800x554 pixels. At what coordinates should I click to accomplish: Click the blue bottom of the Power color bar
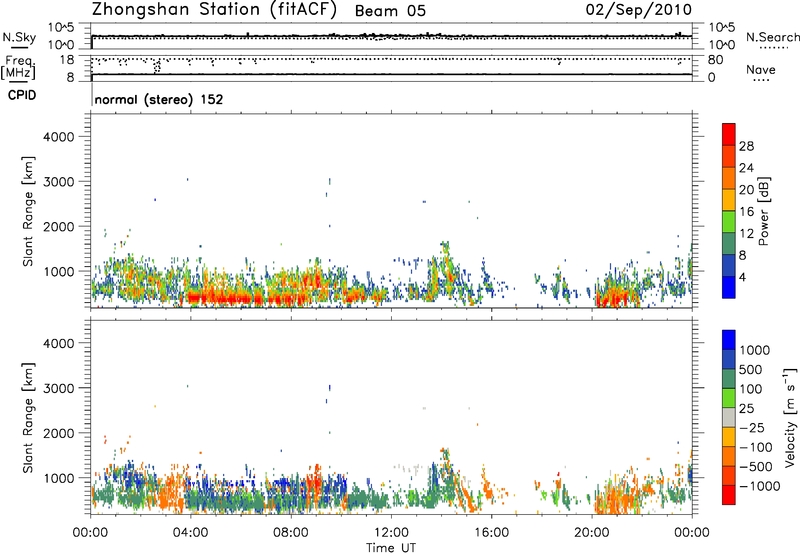coord(729,287)
